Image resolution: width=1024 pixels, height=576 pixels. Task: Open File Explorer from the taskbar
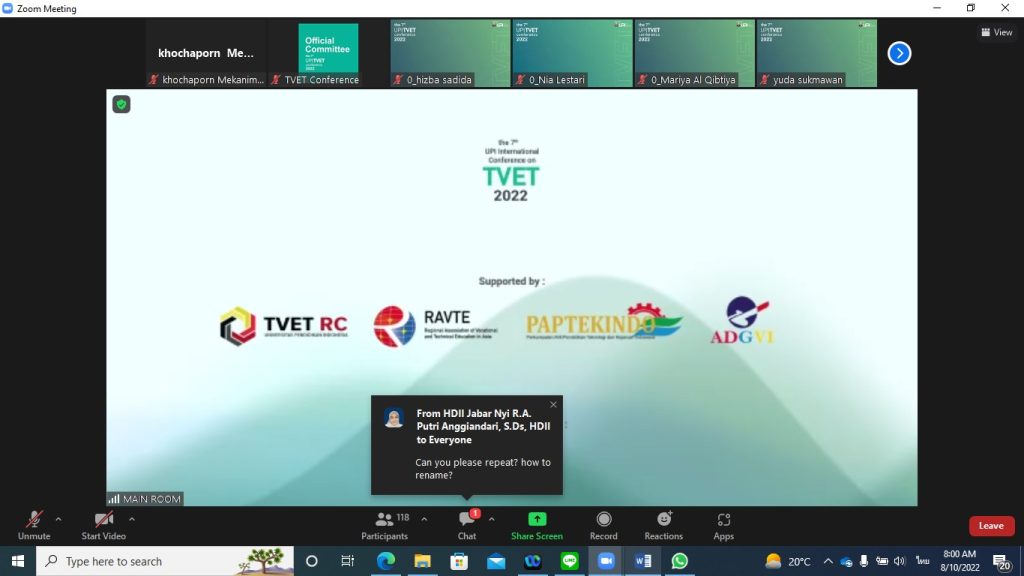coord(423,561)
